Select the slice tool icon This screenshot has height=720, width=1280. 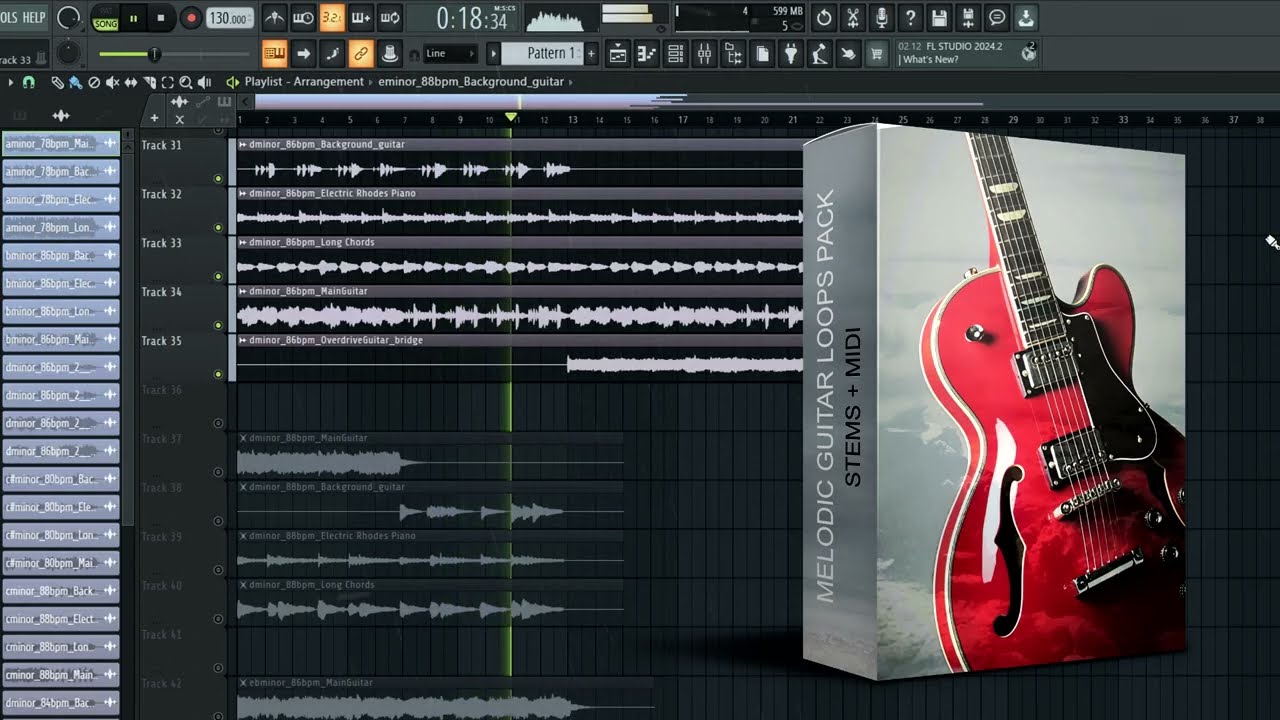click(149, 82)
